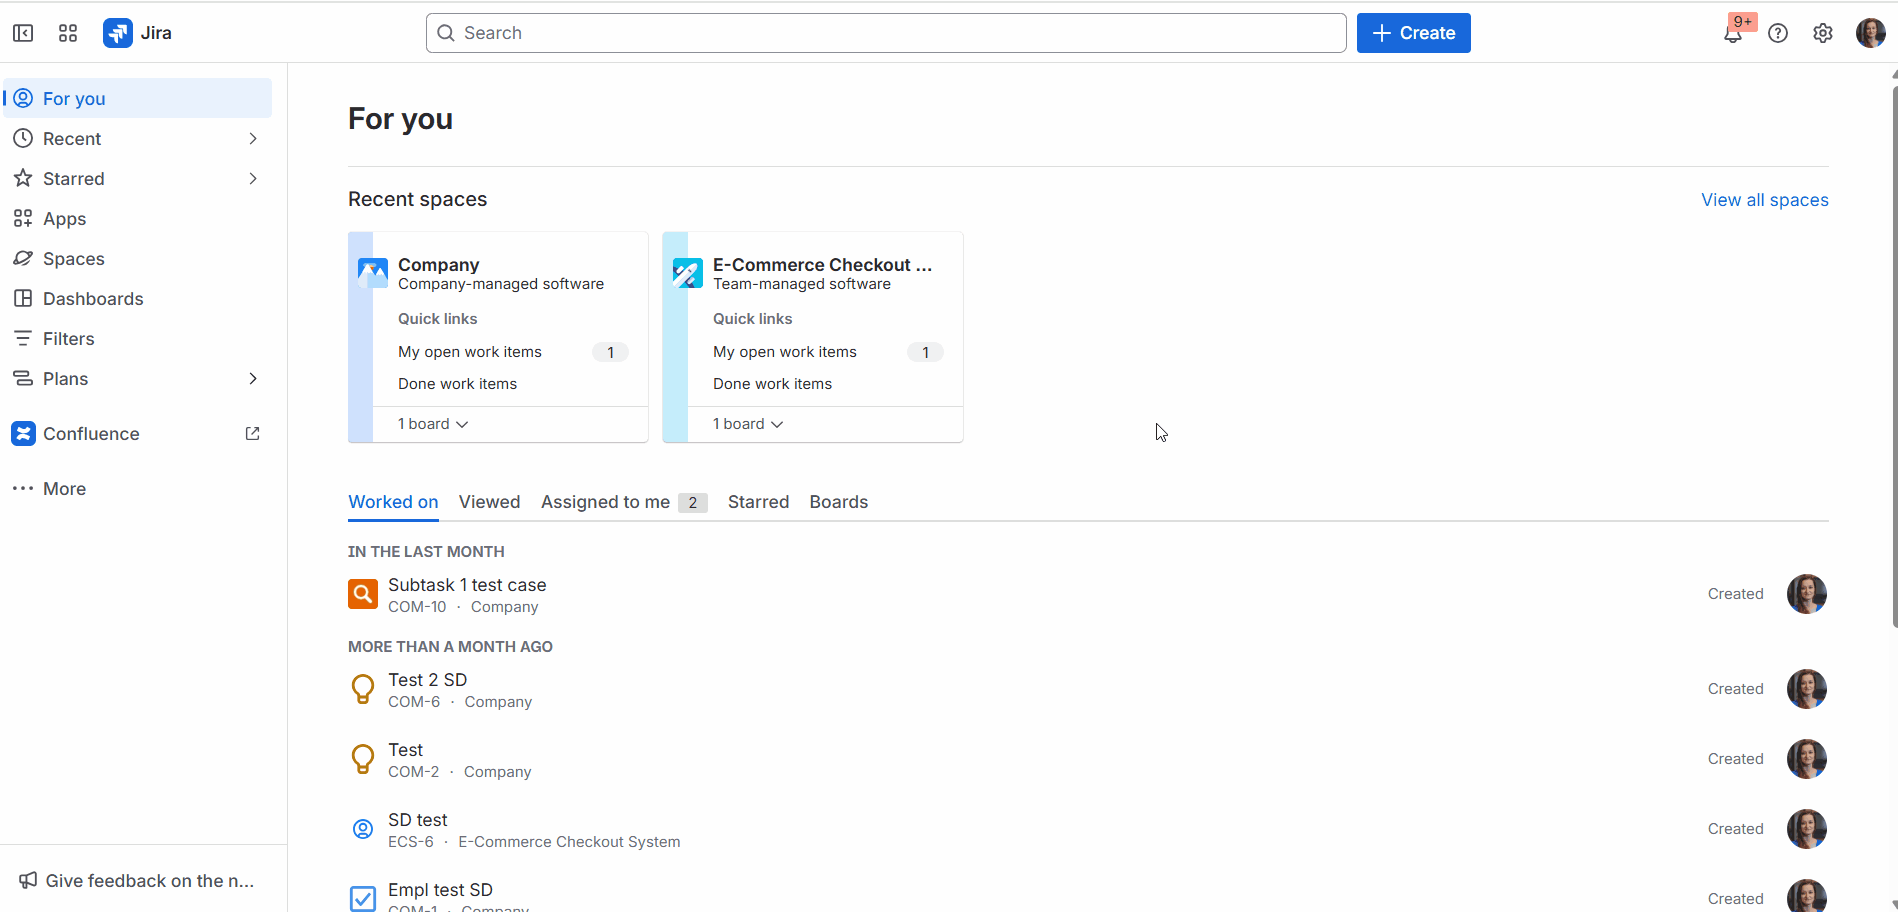Image resolution: width=1898 pixels, height=912 pixels.
Task: Expand the Plans menu chevron
Action: [x=253, y=378]
